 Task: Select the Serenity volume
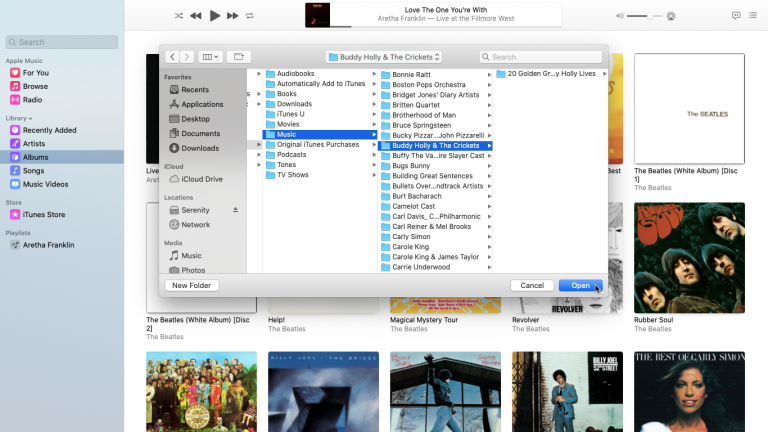tap(195, 210)
